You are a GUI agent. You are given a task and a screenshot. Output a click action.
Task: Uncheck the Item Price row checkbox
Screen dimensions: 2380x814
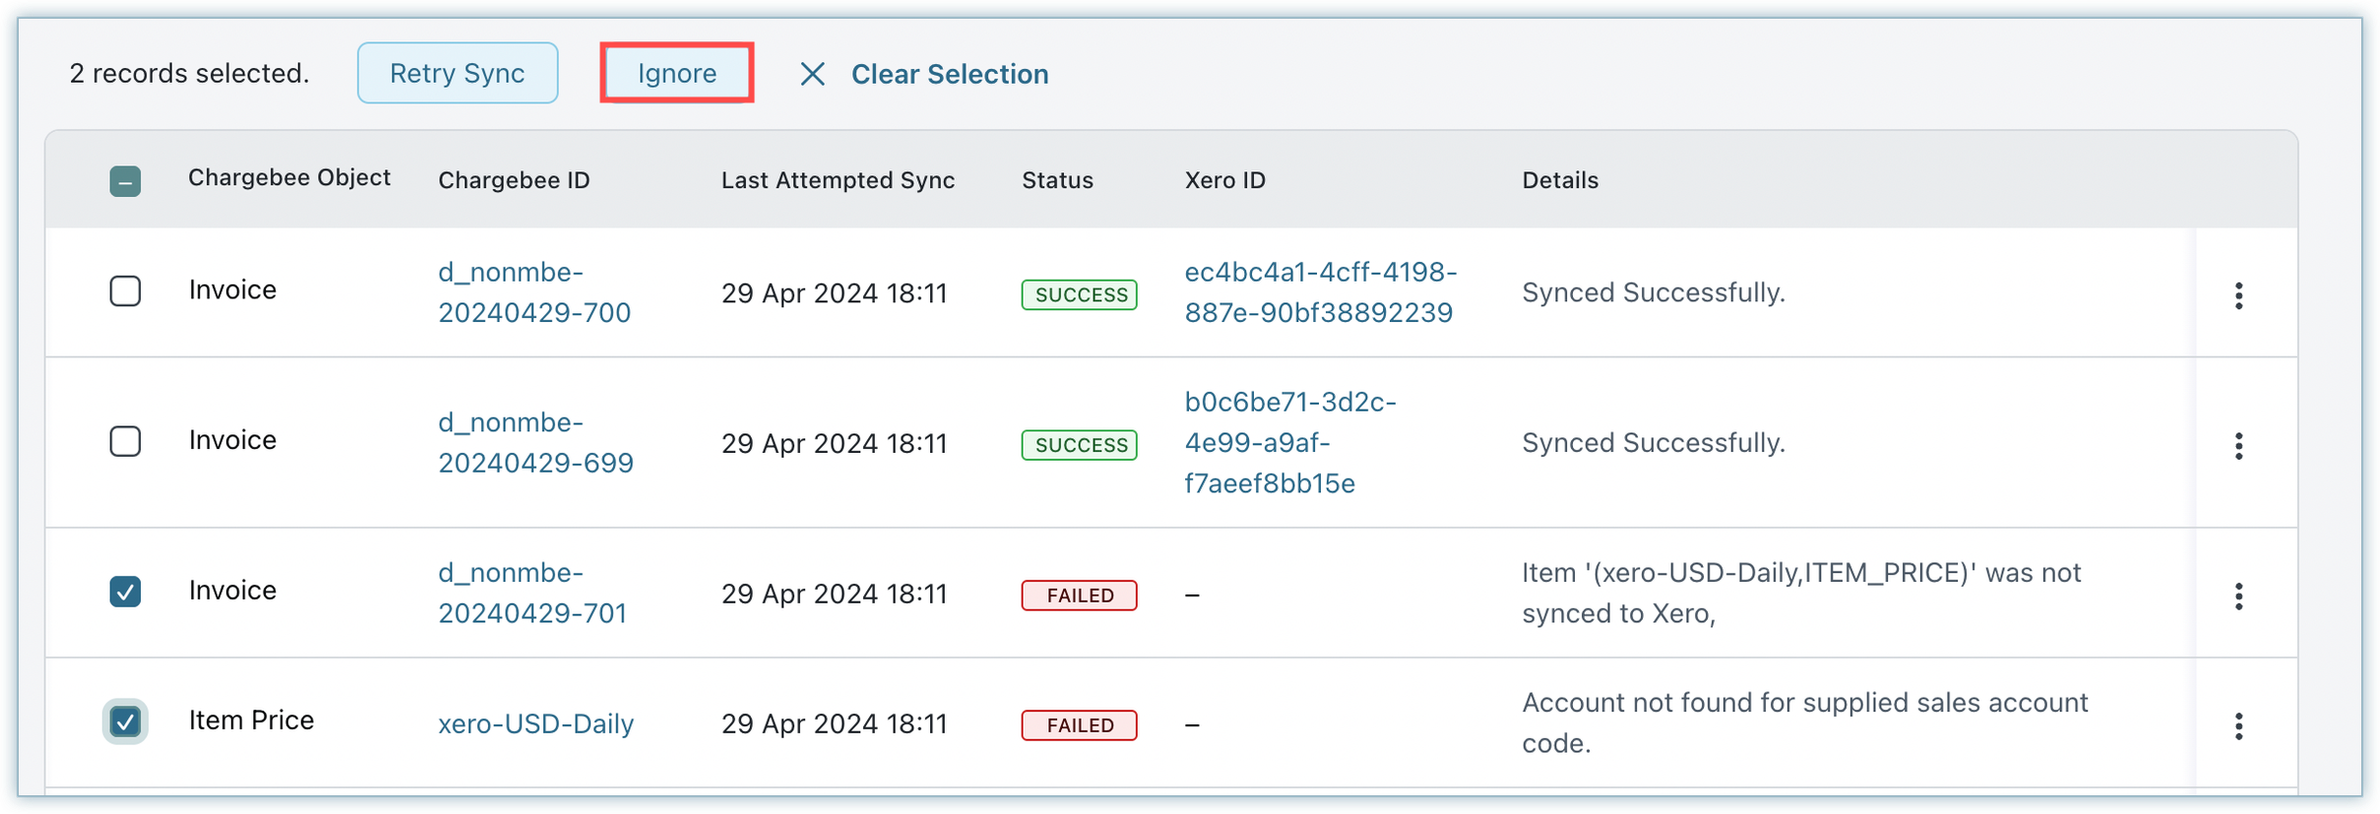tap(125, 721)
